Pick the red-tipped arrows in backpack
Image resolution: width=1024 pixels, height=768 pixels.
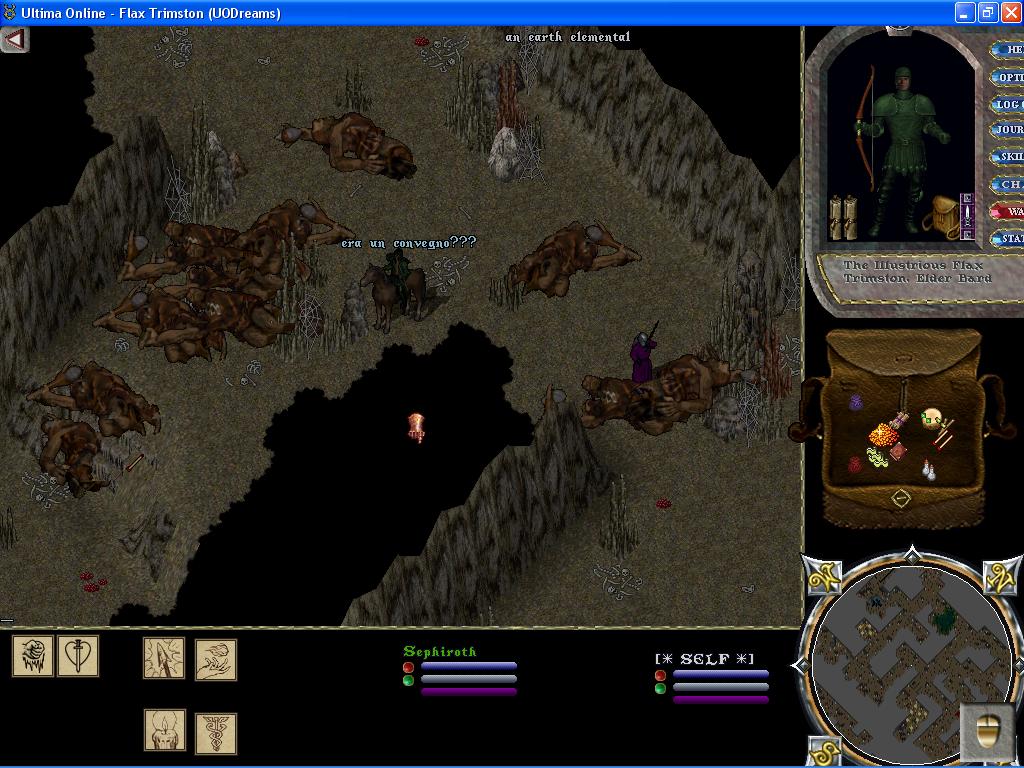tap(942, 436)
